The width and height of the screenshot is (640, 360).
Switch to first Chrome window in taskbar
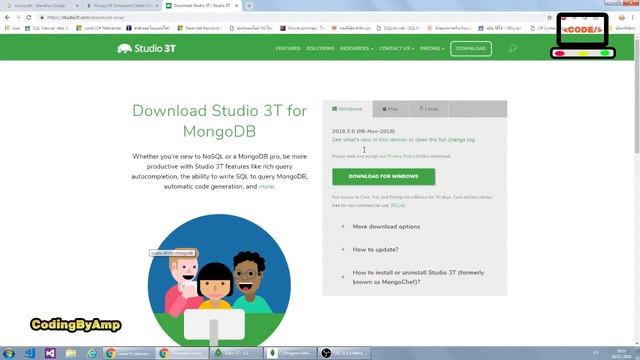129,353
